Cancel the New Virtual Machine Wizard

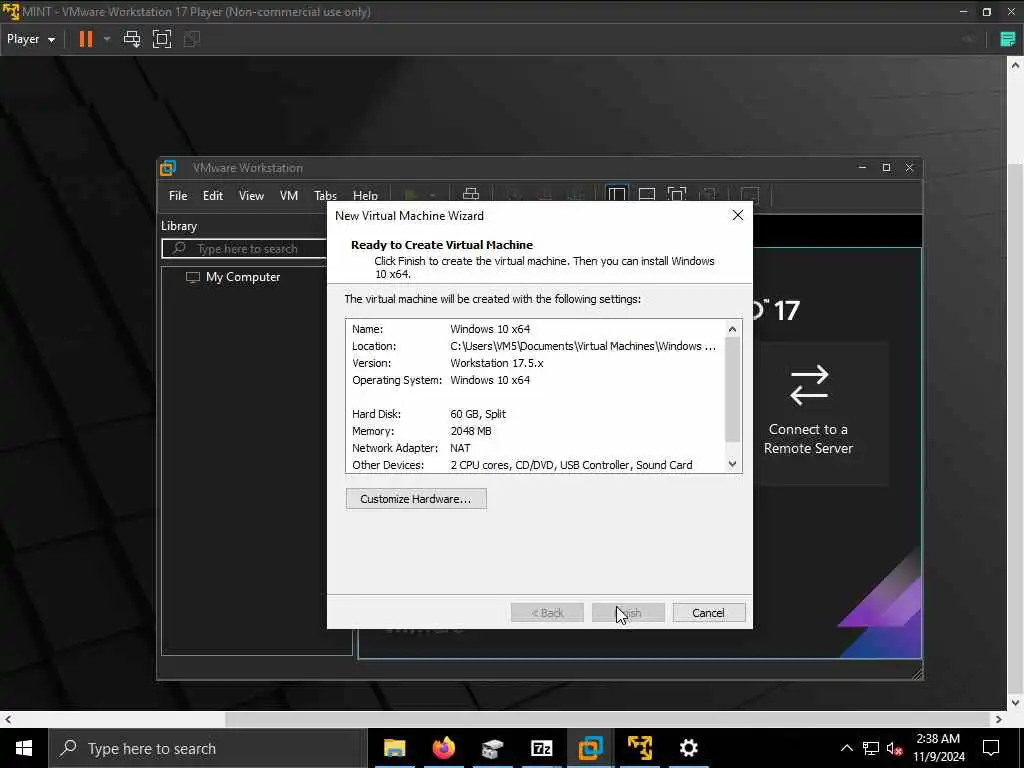coord(709,613)
